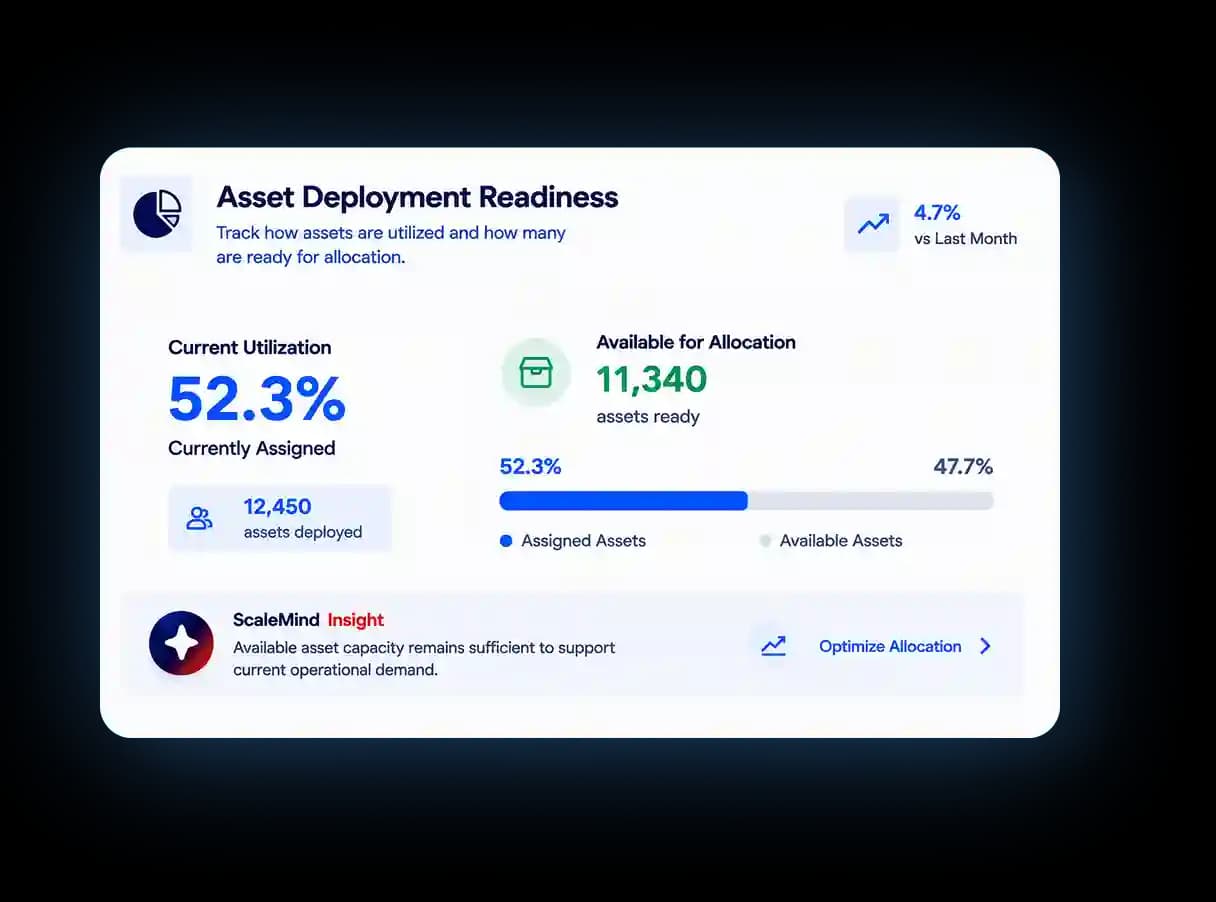1216x902 pixels.
Task: Click the 12,450 assets deployed number
Action: [x=278, y=506]
